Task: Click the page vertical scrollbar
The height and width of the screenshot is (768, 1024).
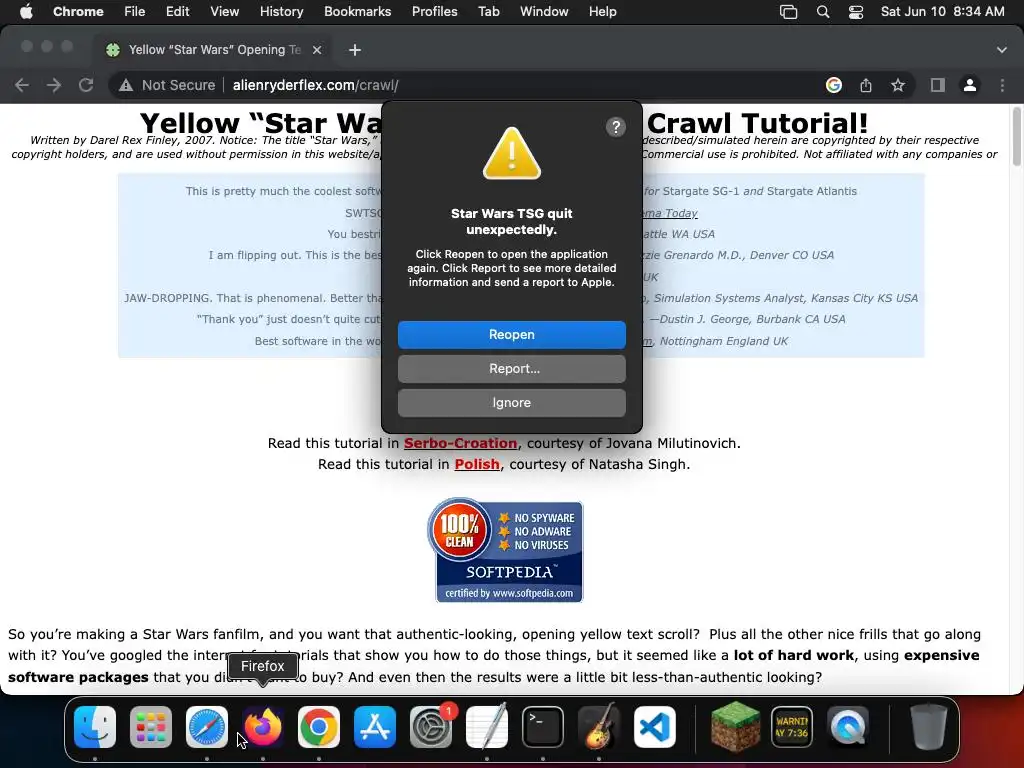Action: (x=1016, y=137)
